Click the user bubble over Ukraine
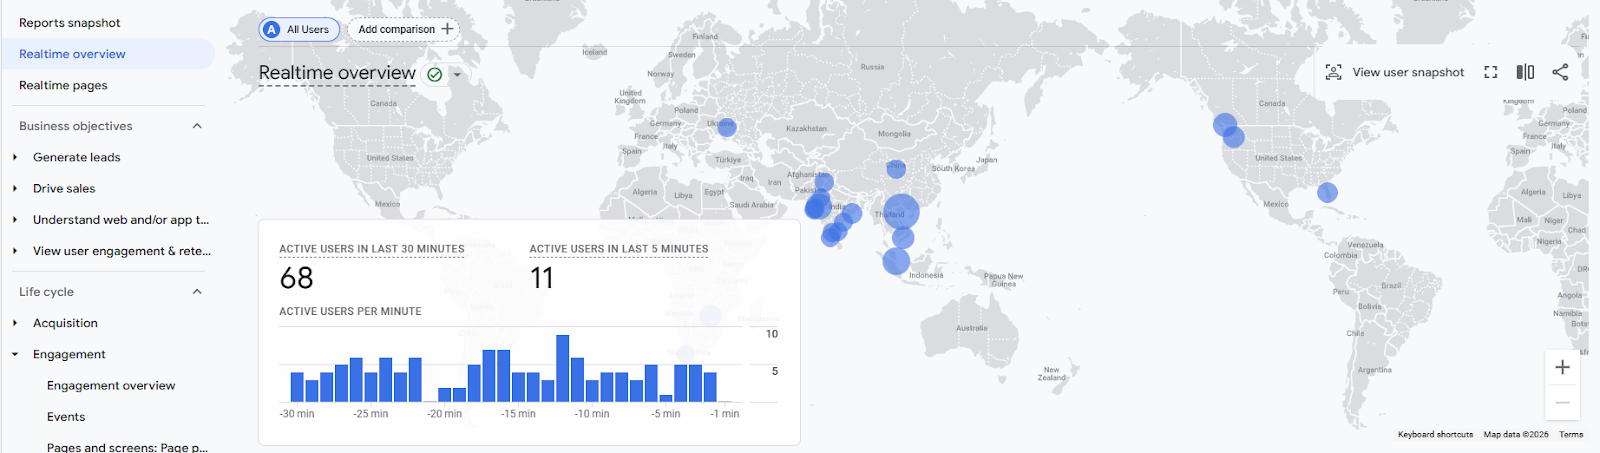 [x=727, y=127]
